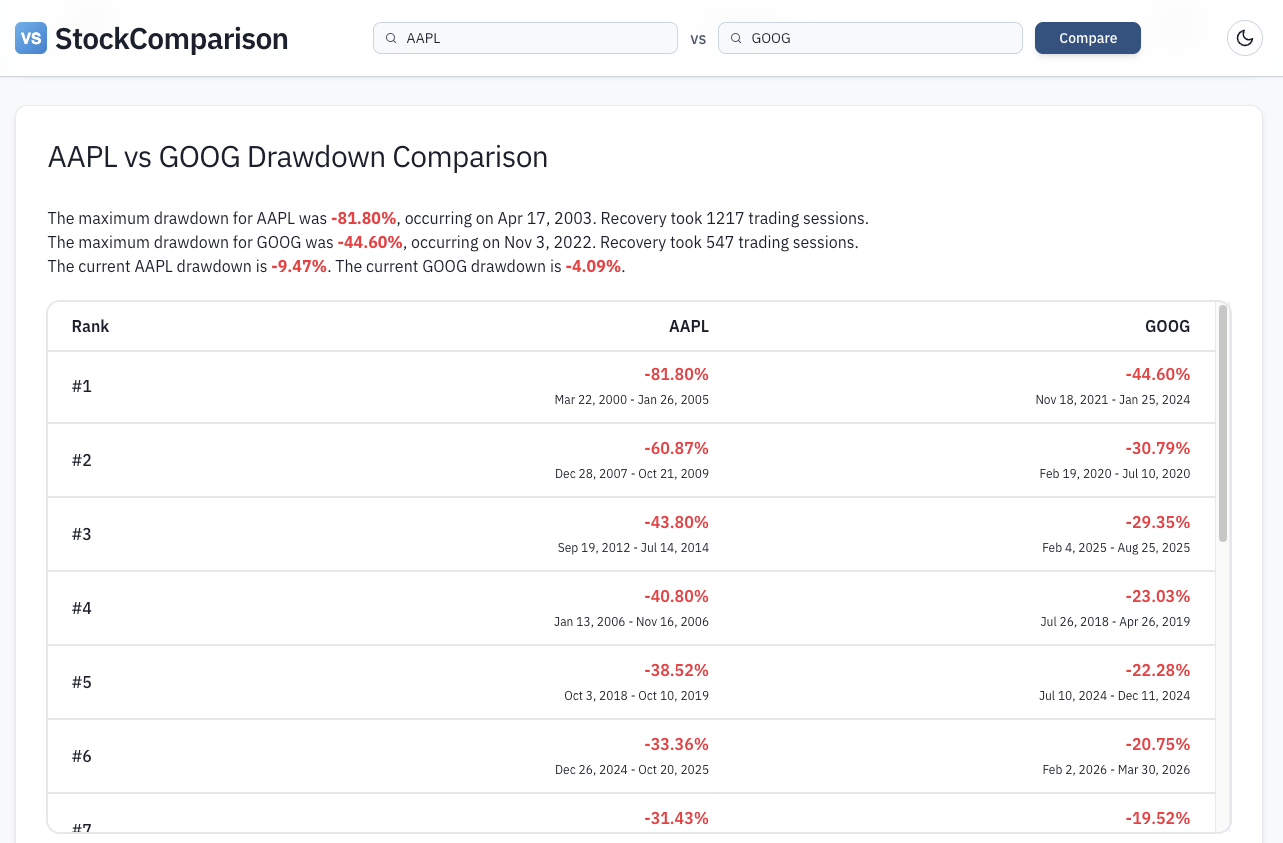This screenshot has width=1283, height=843.
Task: Select the rank #1 drawdown row
Action: pyautogui.click(x=631, y=386)
